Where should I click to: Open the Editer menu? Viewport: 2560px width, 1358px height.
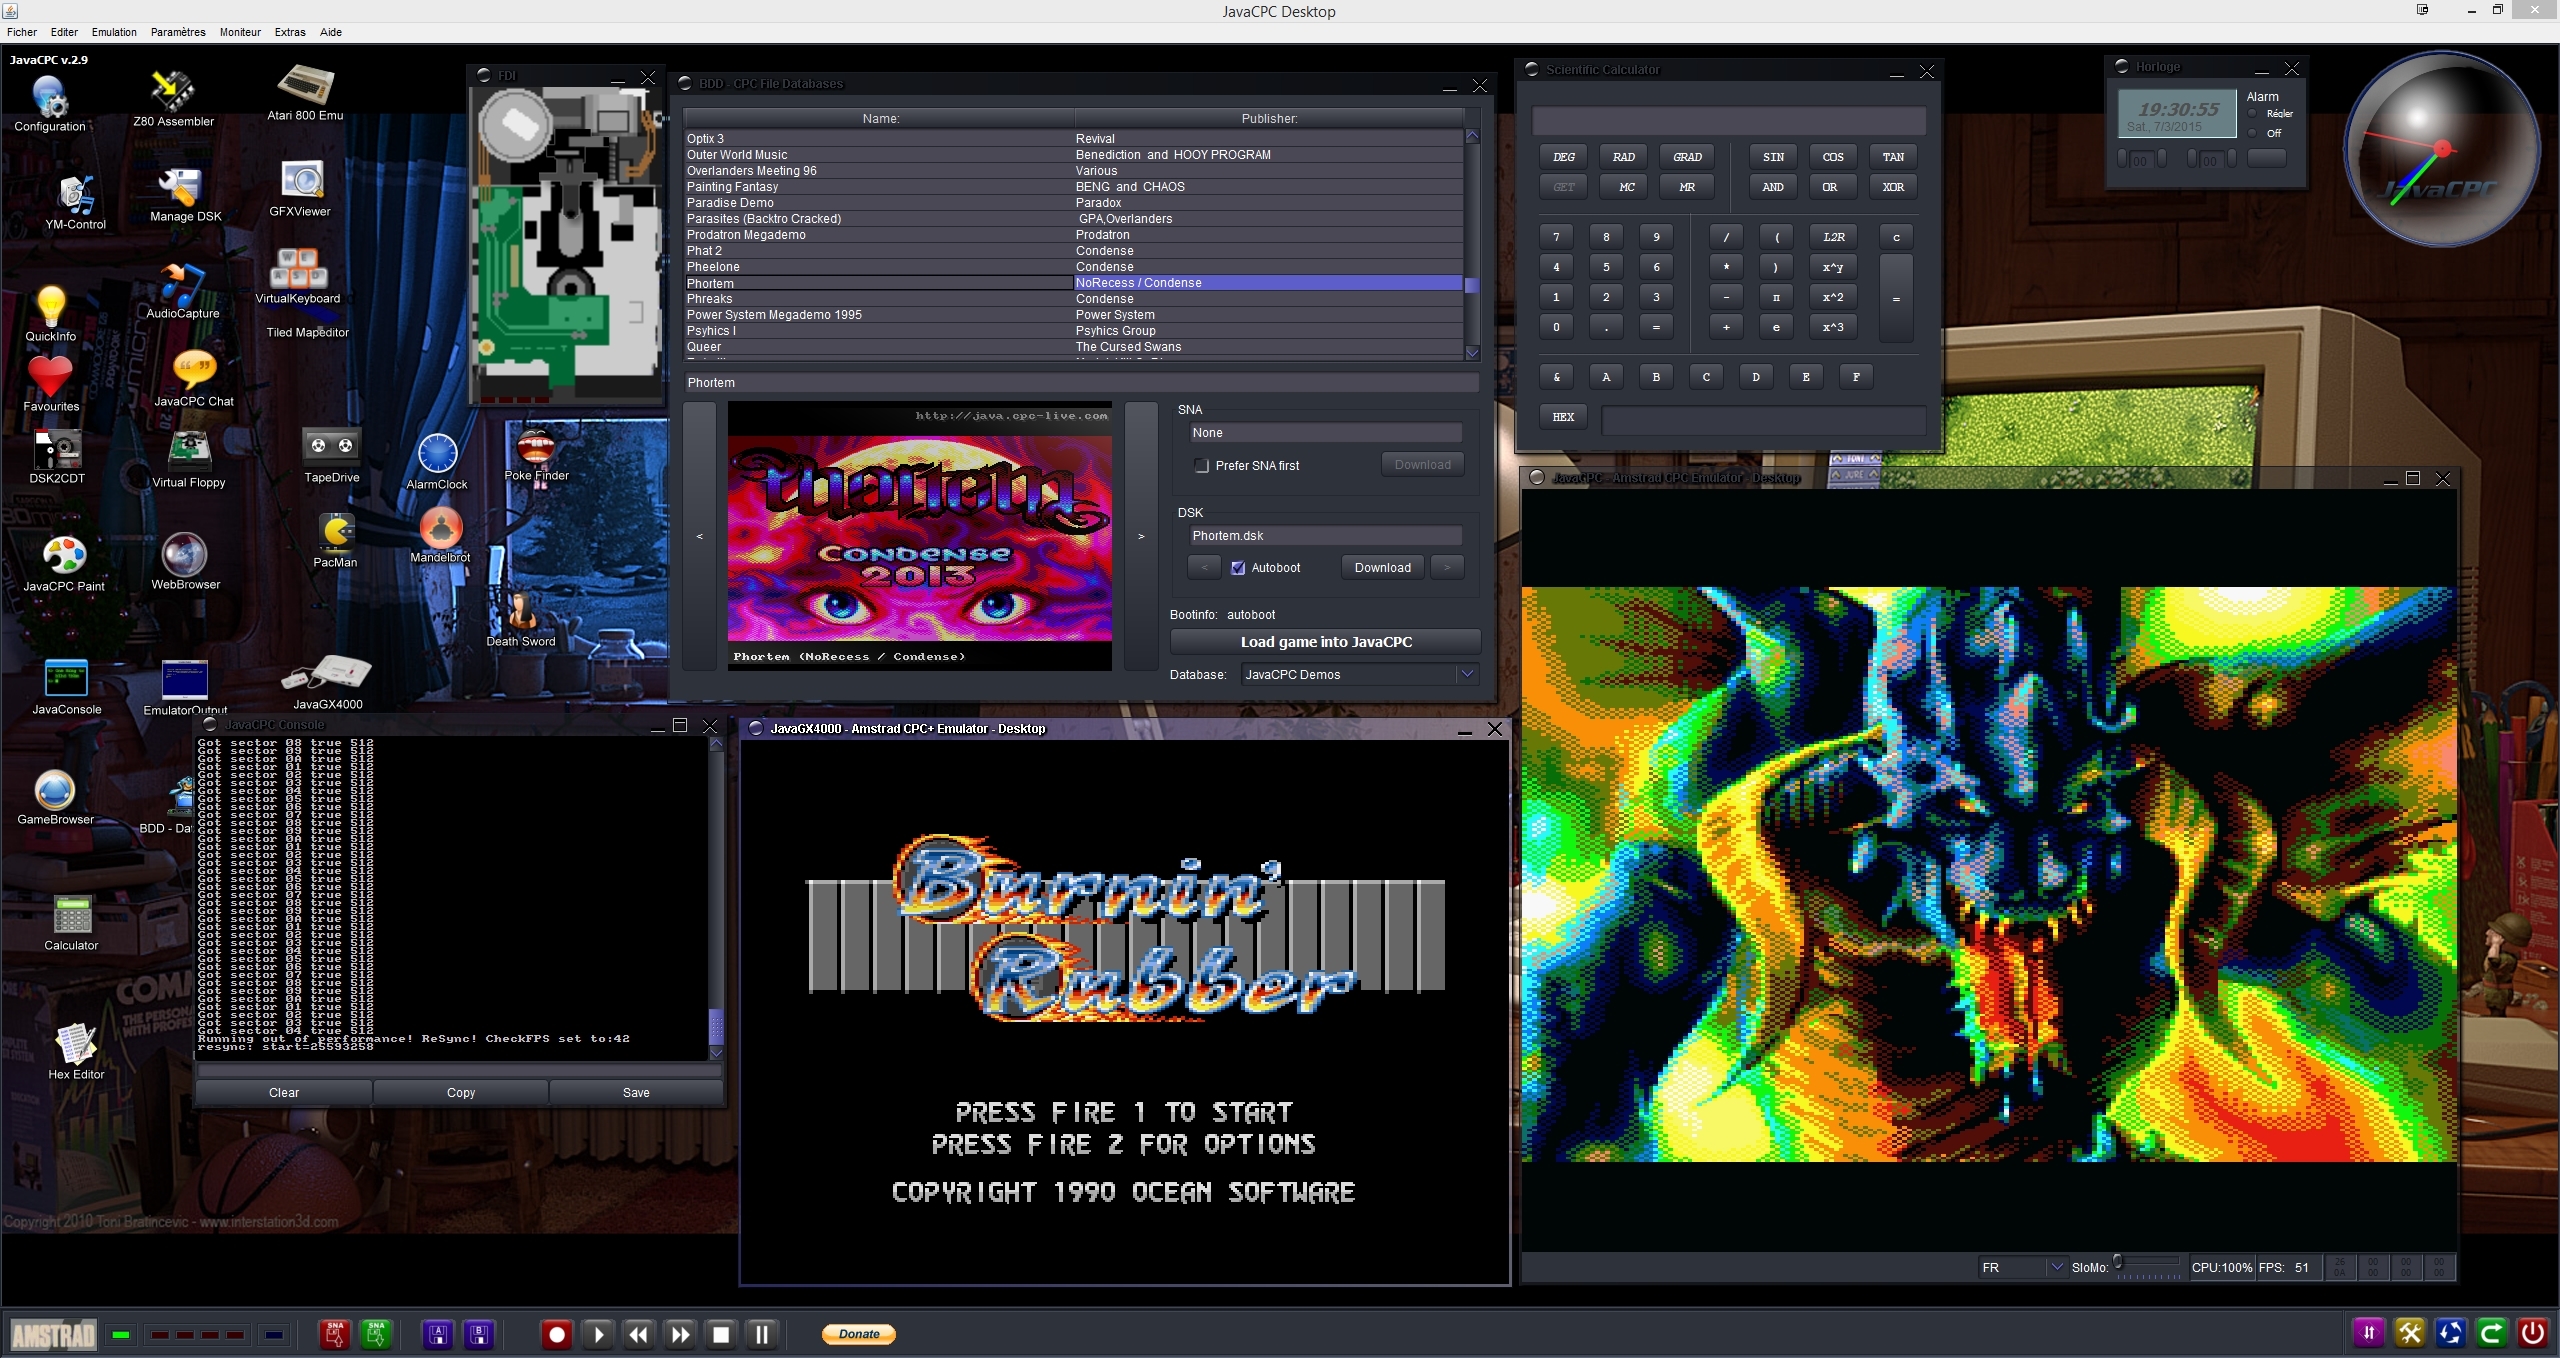click(x=64, y=32)
